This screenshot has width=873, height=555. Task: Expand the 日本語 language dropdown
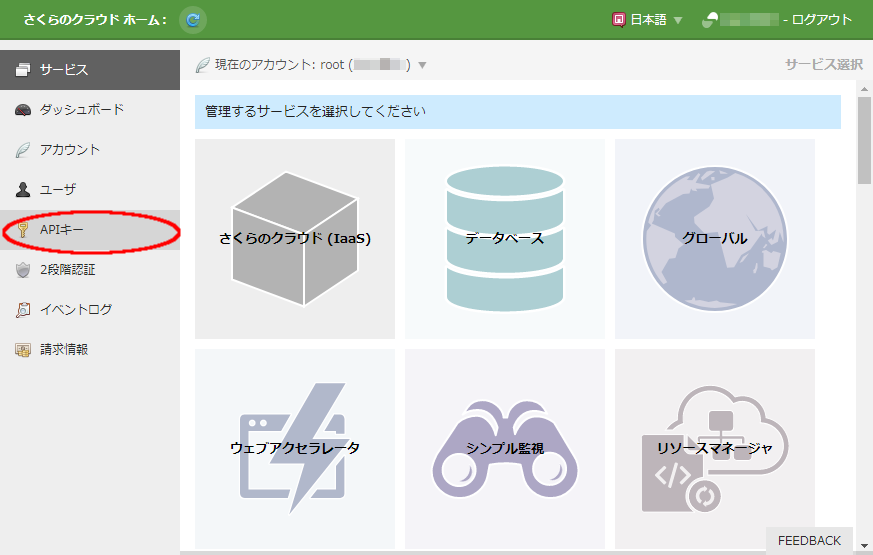pyautogui.click(x=677, y=20)
